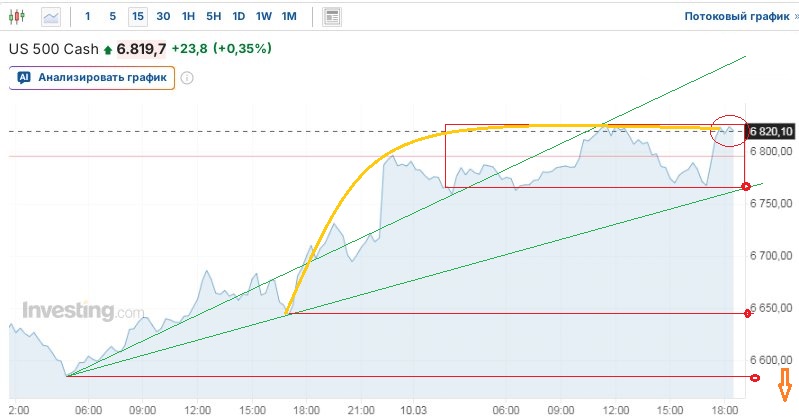
Task: Select the 1M monthly timeframe
Action: 289,17
